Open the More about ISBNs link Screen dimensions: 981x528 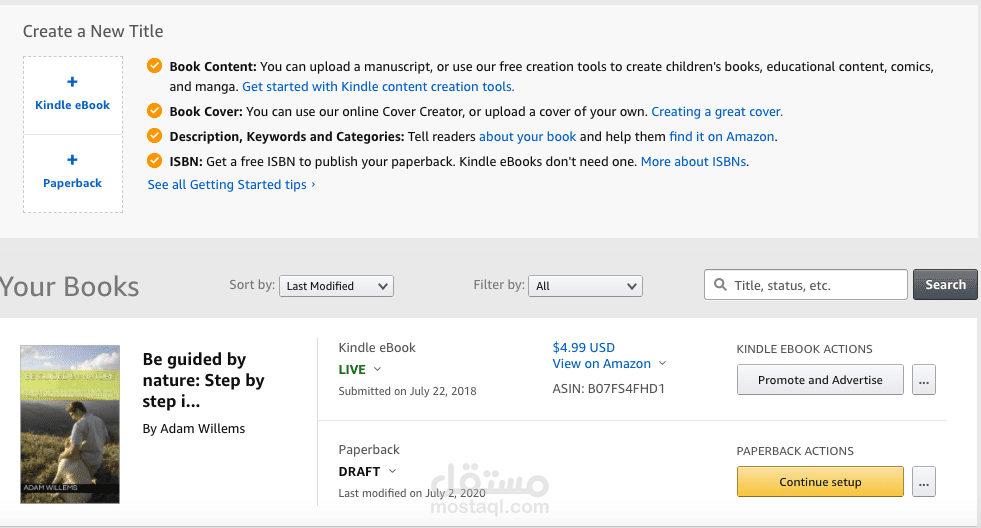(x=693, y=161)
